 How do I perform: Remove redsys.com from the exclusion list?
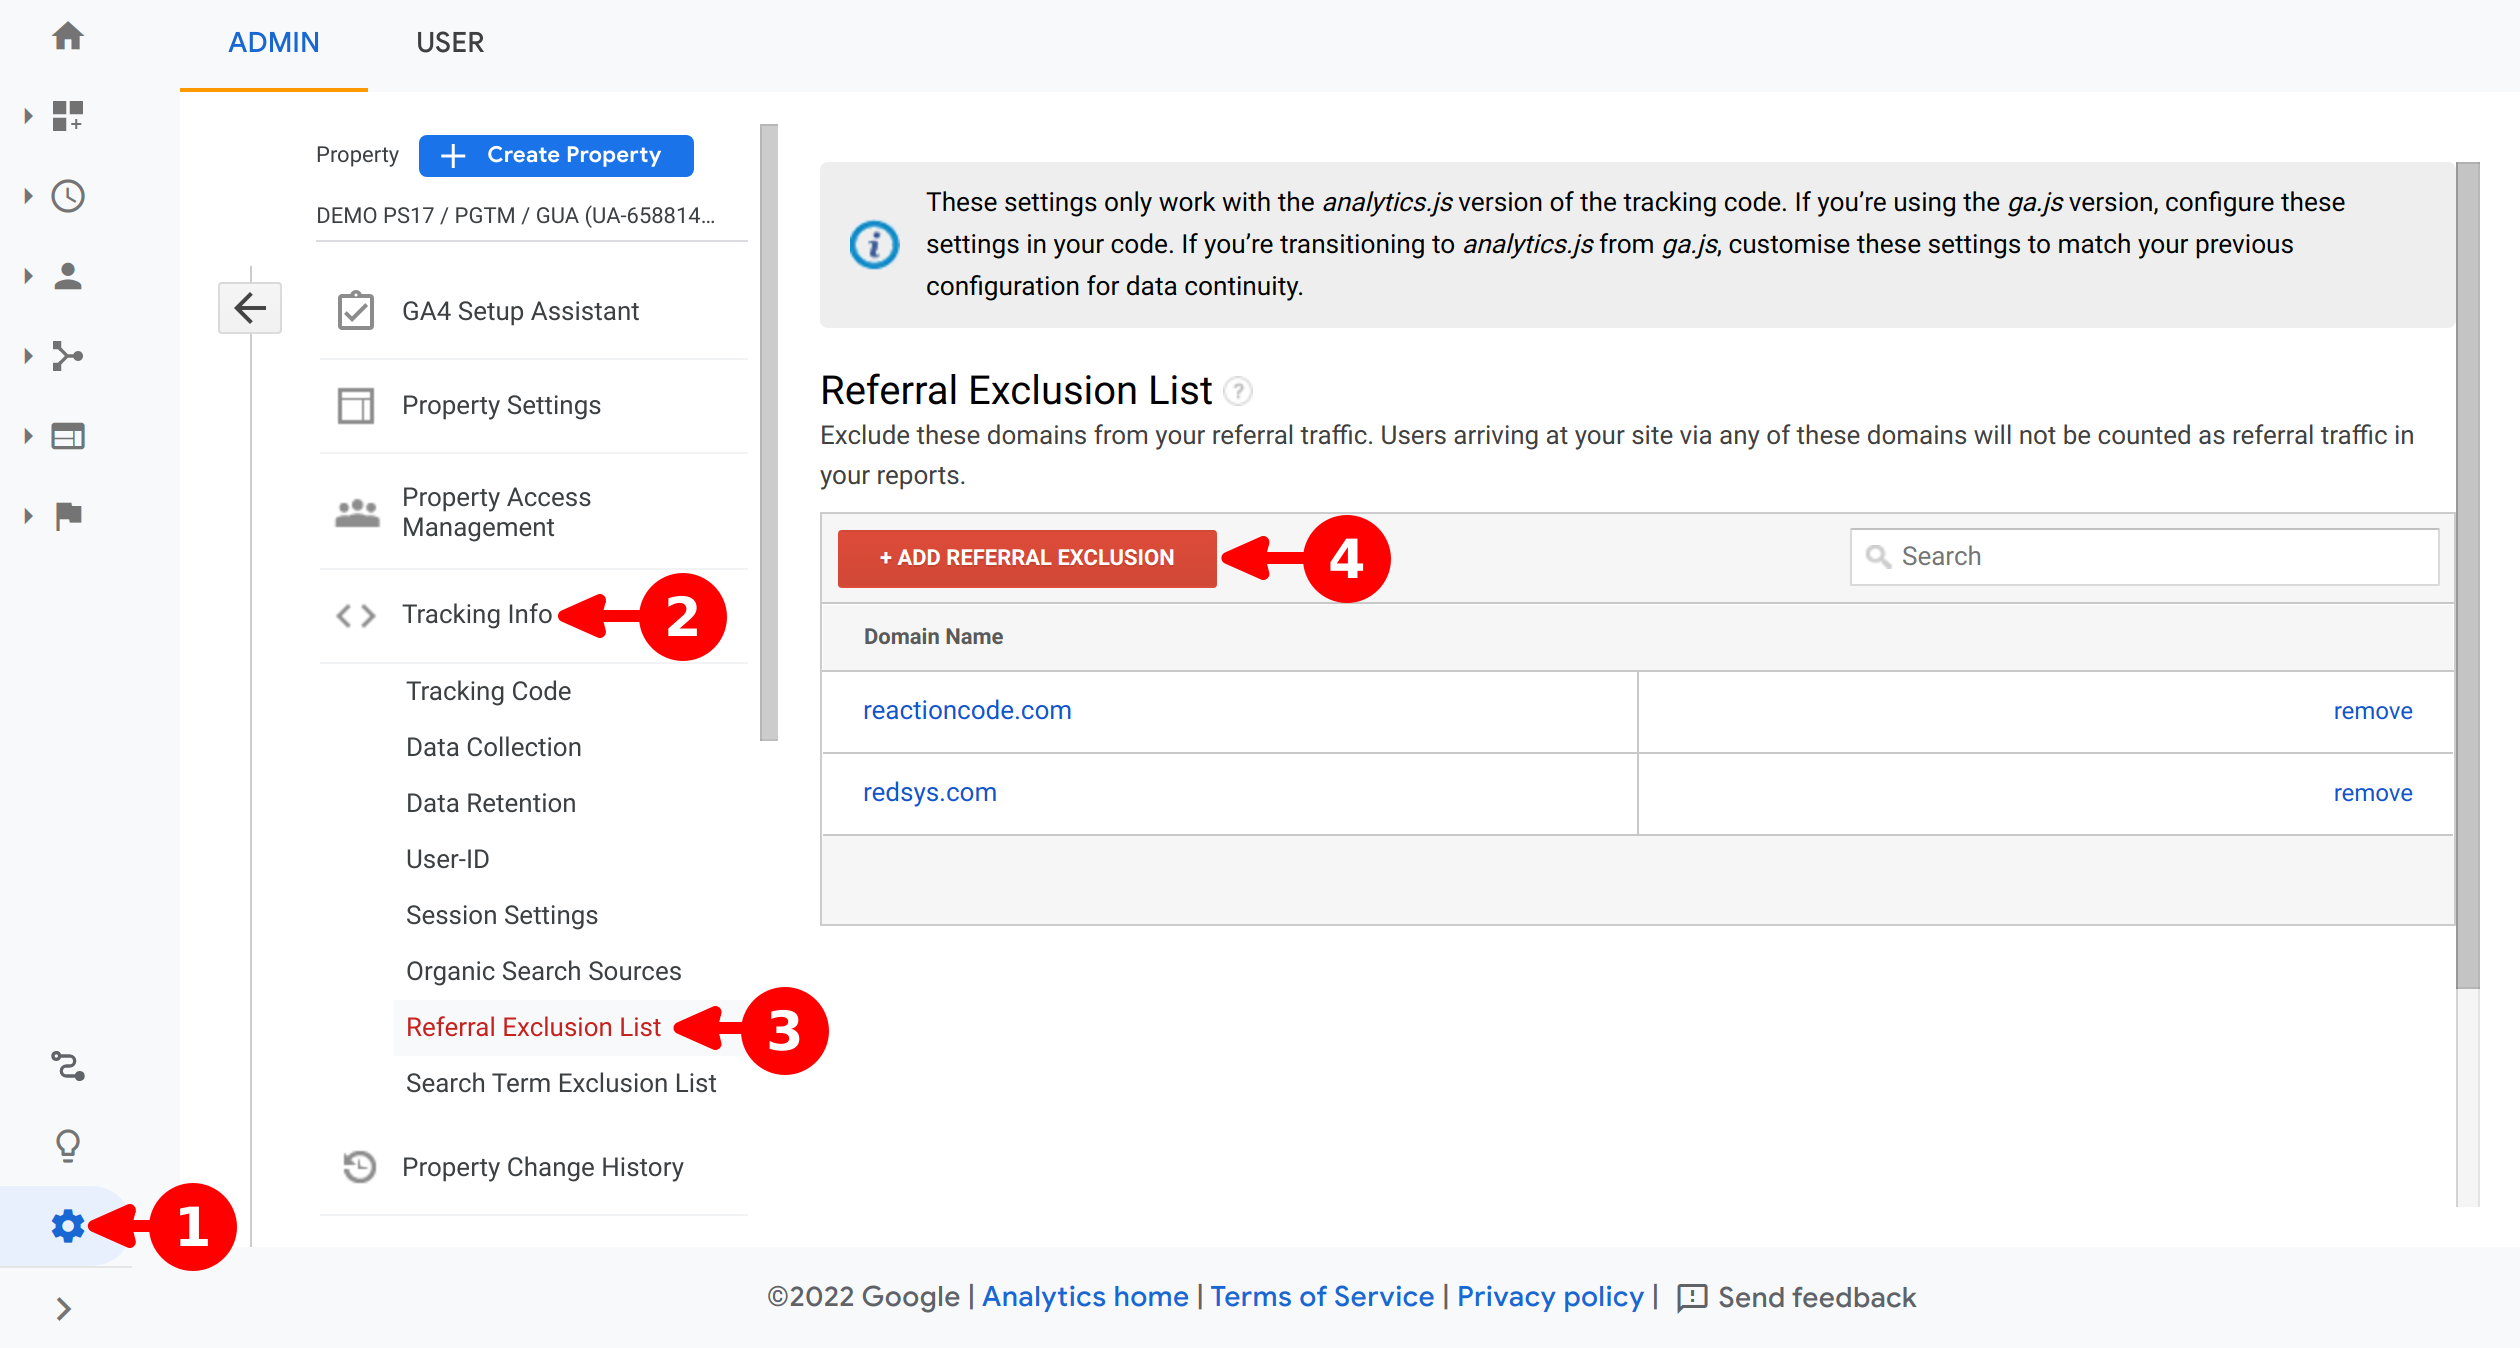[2372, 794]
